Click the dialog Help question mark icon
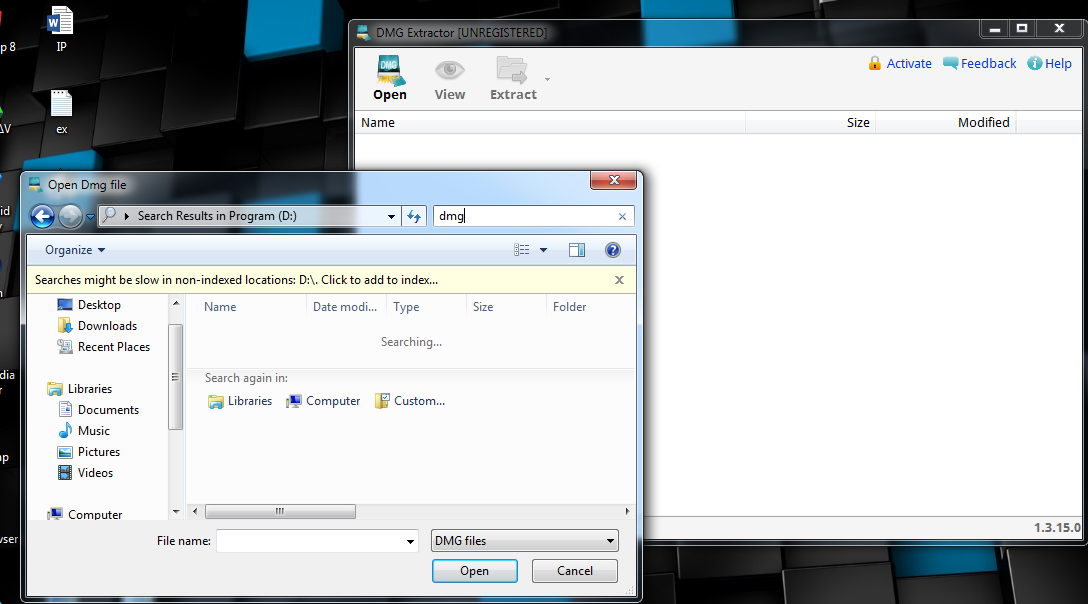 point(613,250)
